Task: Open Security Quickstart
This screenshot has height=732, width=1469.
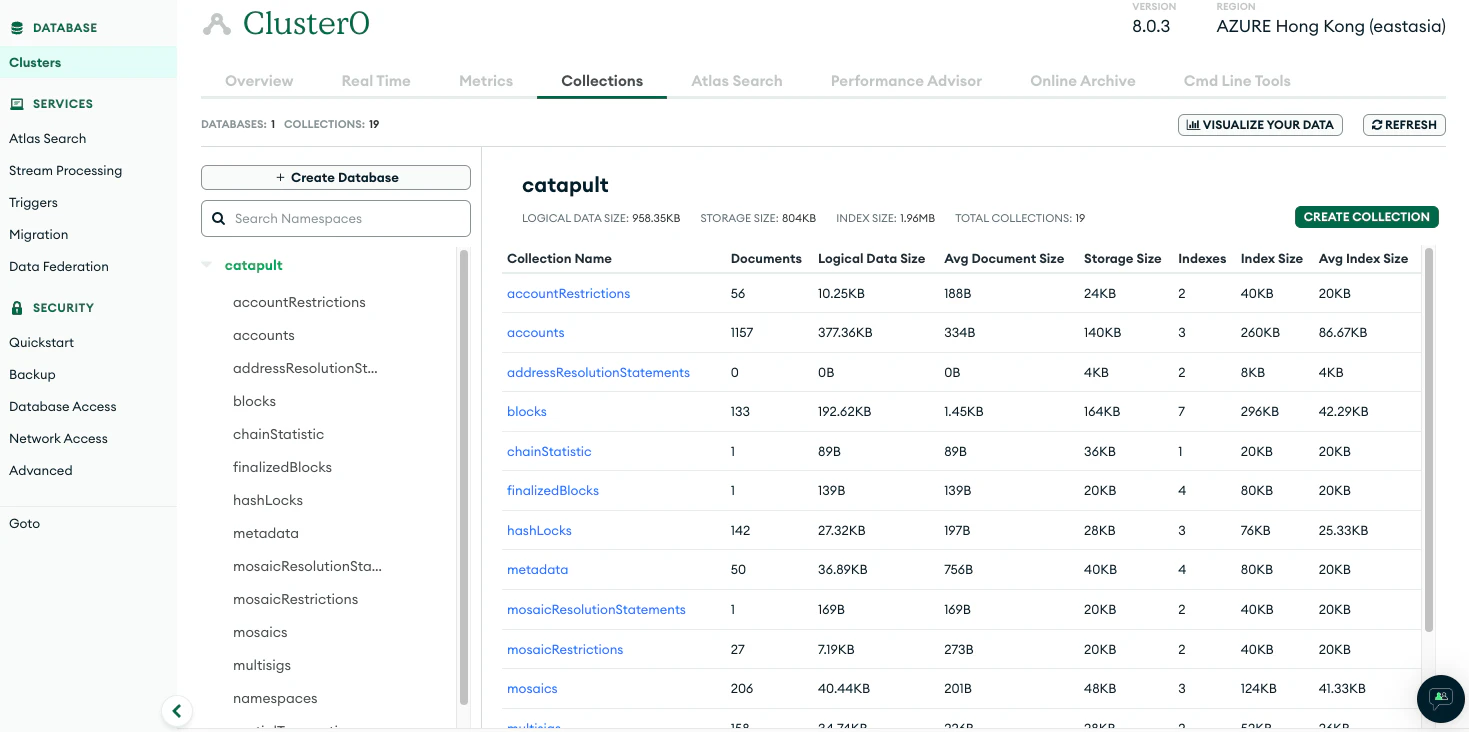Action: point(42,343)
